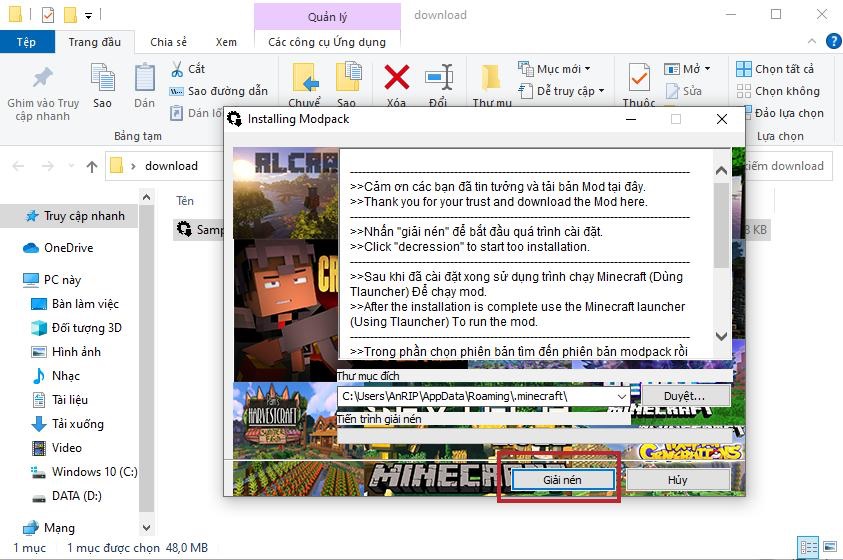843x560 pixels.
Task: Click Chọn không select none
Action: pos(778,91)
